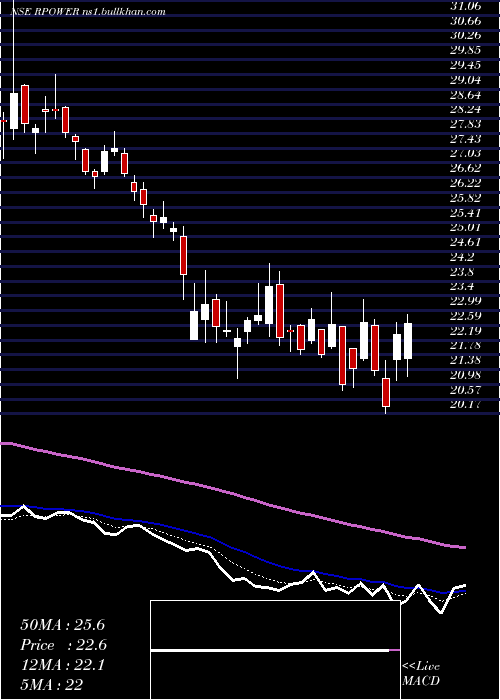Click the 27.03 price axis label
The width and height of the screenshot is (500, 700).
tap(466, 154)
